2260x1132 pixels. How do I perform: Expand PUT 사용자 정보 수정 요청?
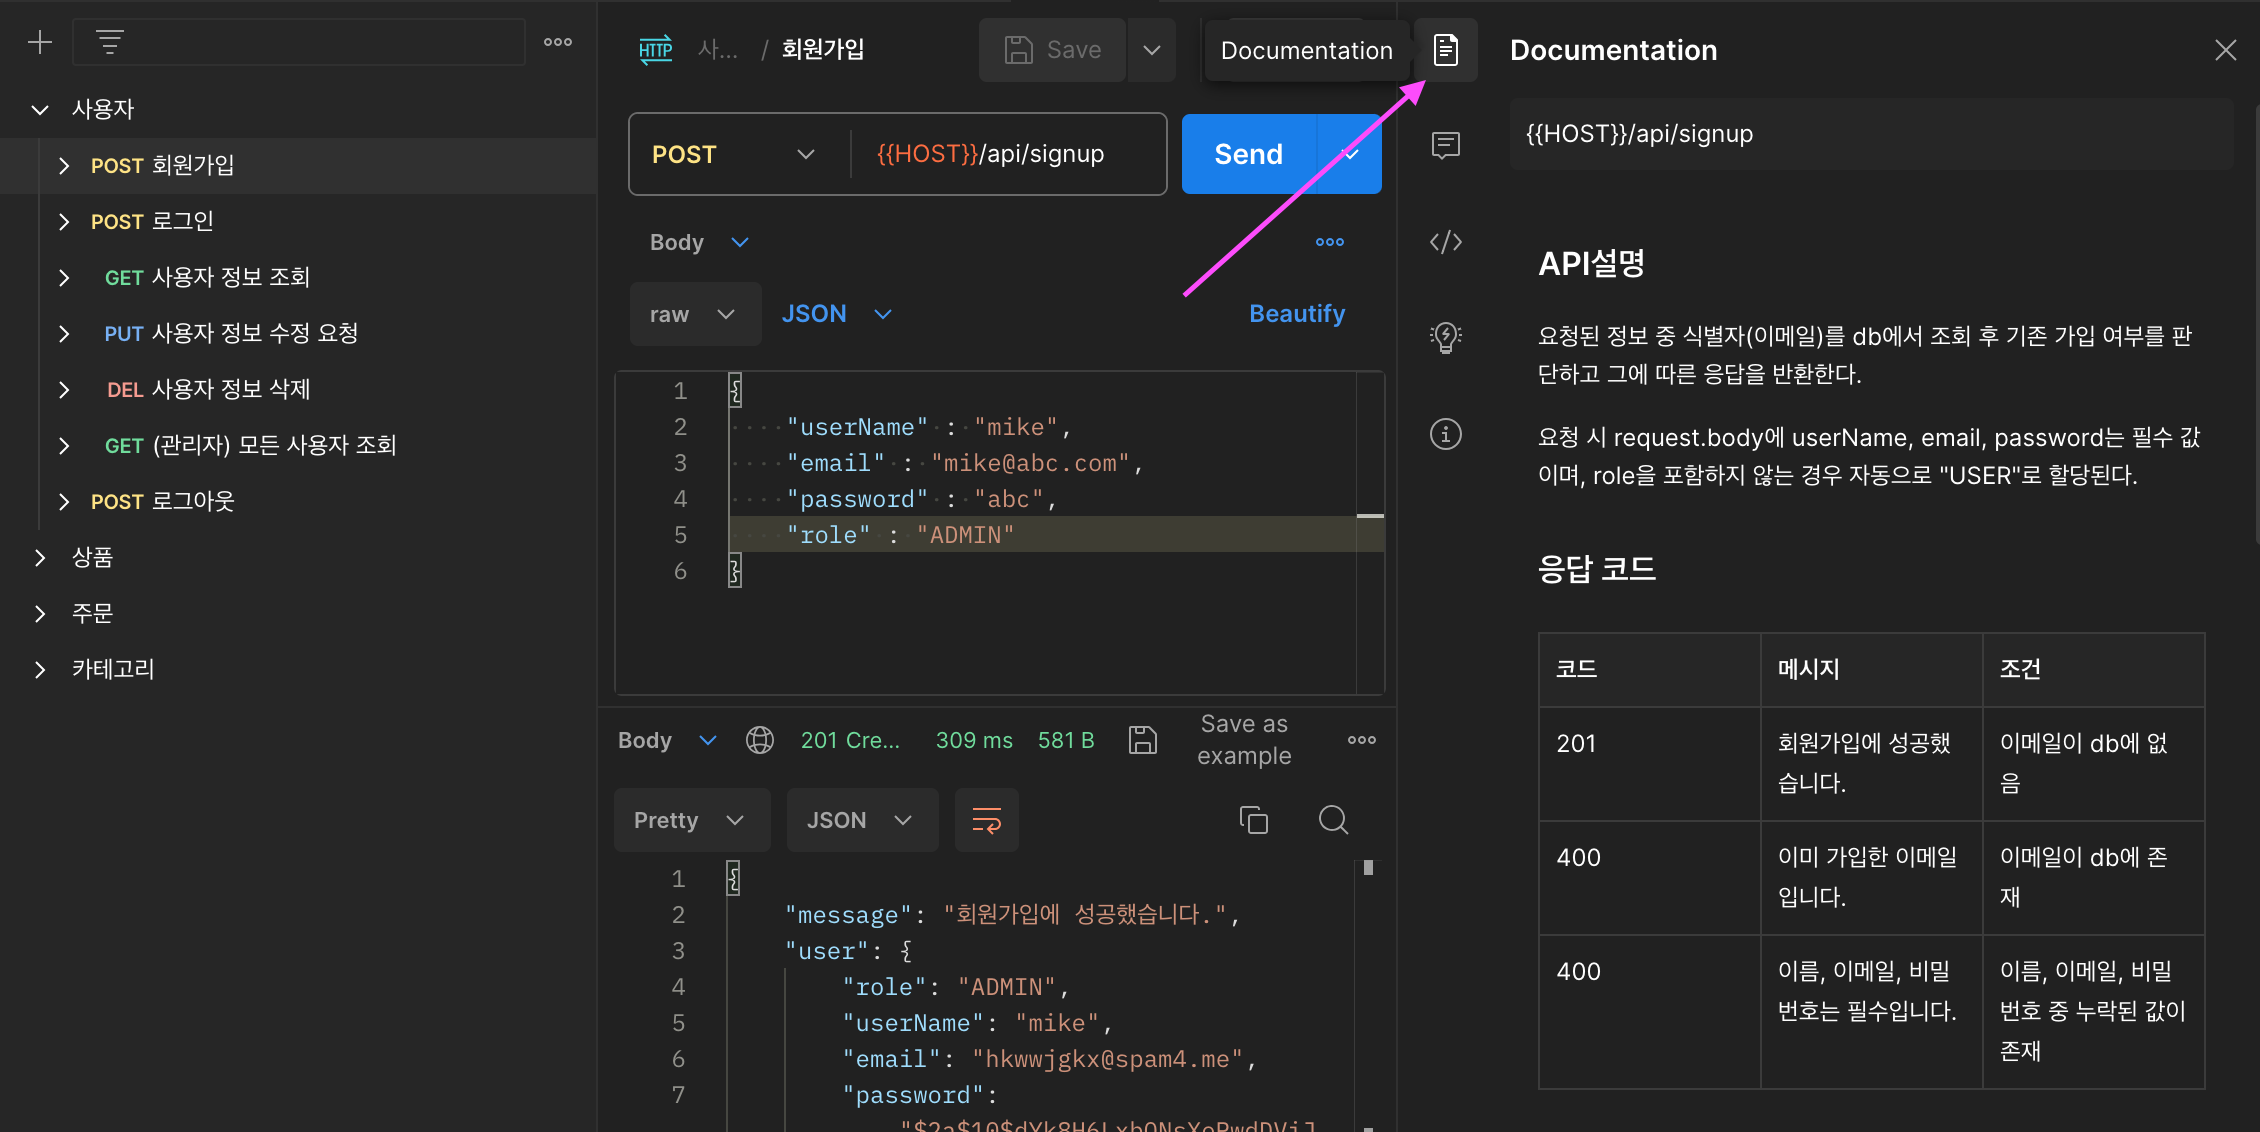64,333
